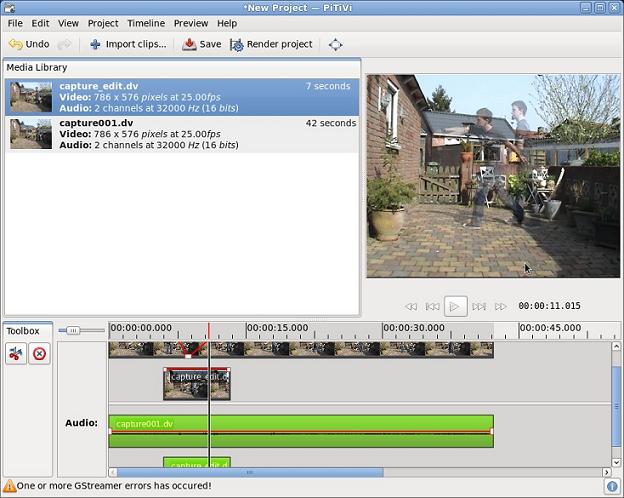Click the 00:00:15.000 ruler mark
624x498 pixels.
pos(277,328)
